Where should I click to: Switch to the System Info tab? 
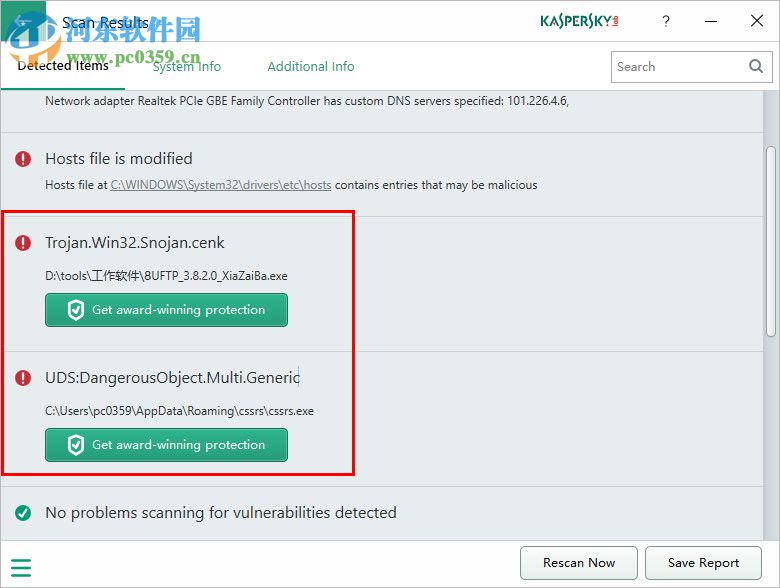(x=187, y=66)
